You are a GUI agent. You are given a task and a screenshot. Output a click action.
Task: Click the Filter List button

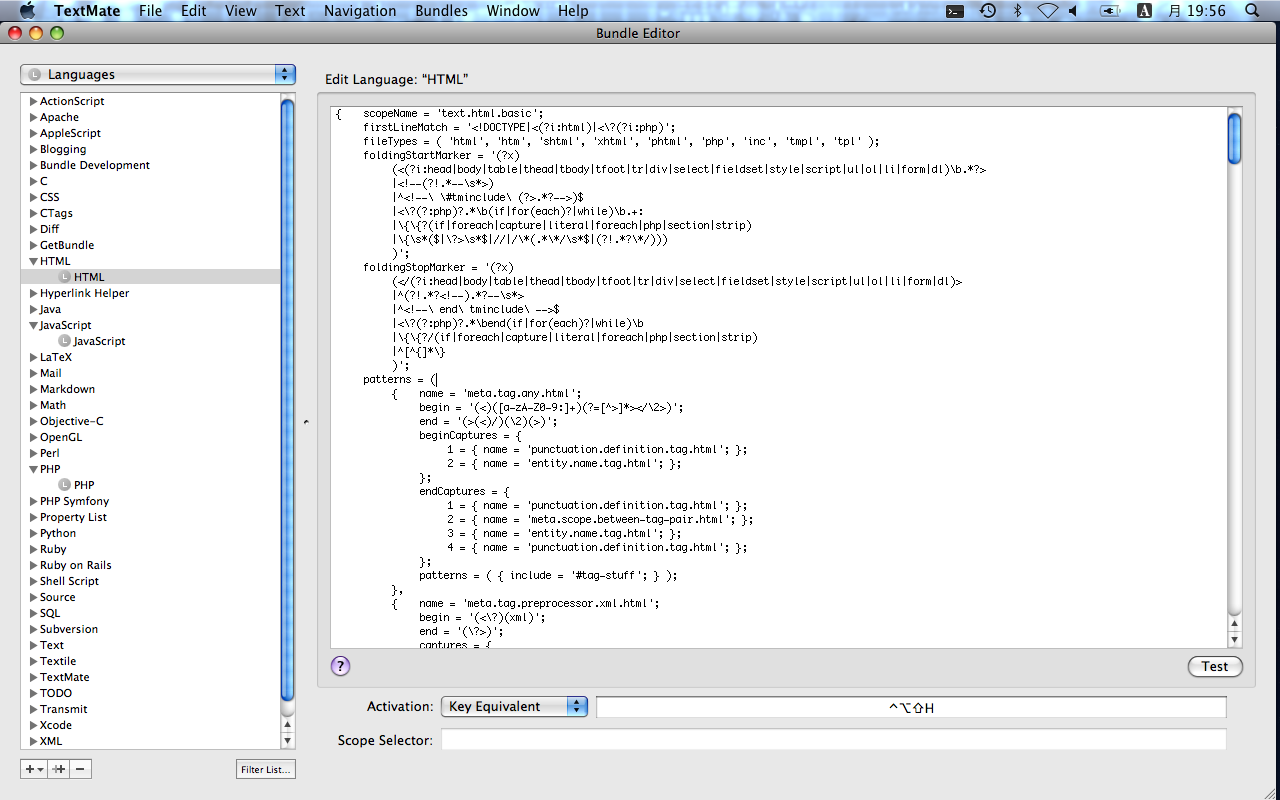point(266,769)
